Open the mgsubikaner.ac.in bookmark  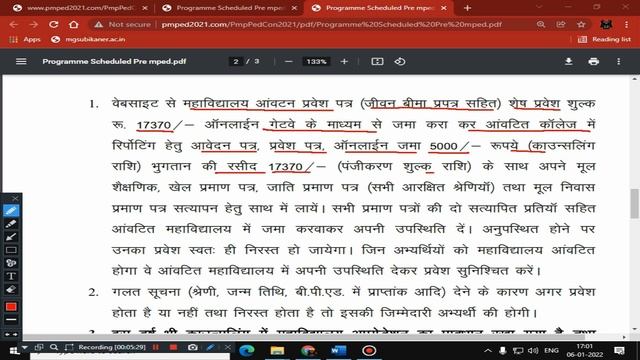click(89, 39)
